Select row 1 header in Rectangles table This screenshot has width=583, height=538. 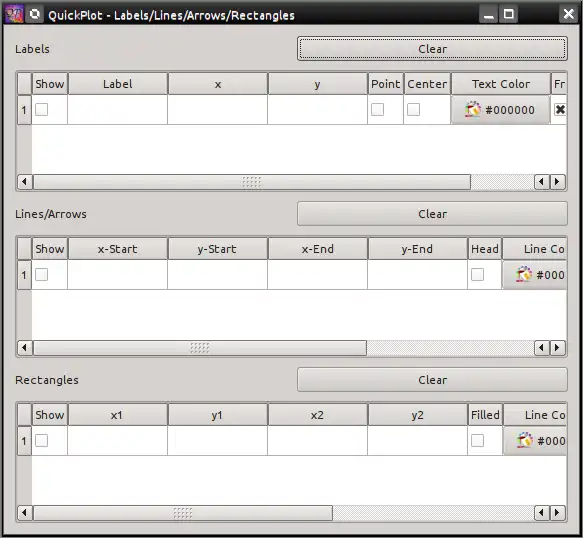click(x=24, y=441)
